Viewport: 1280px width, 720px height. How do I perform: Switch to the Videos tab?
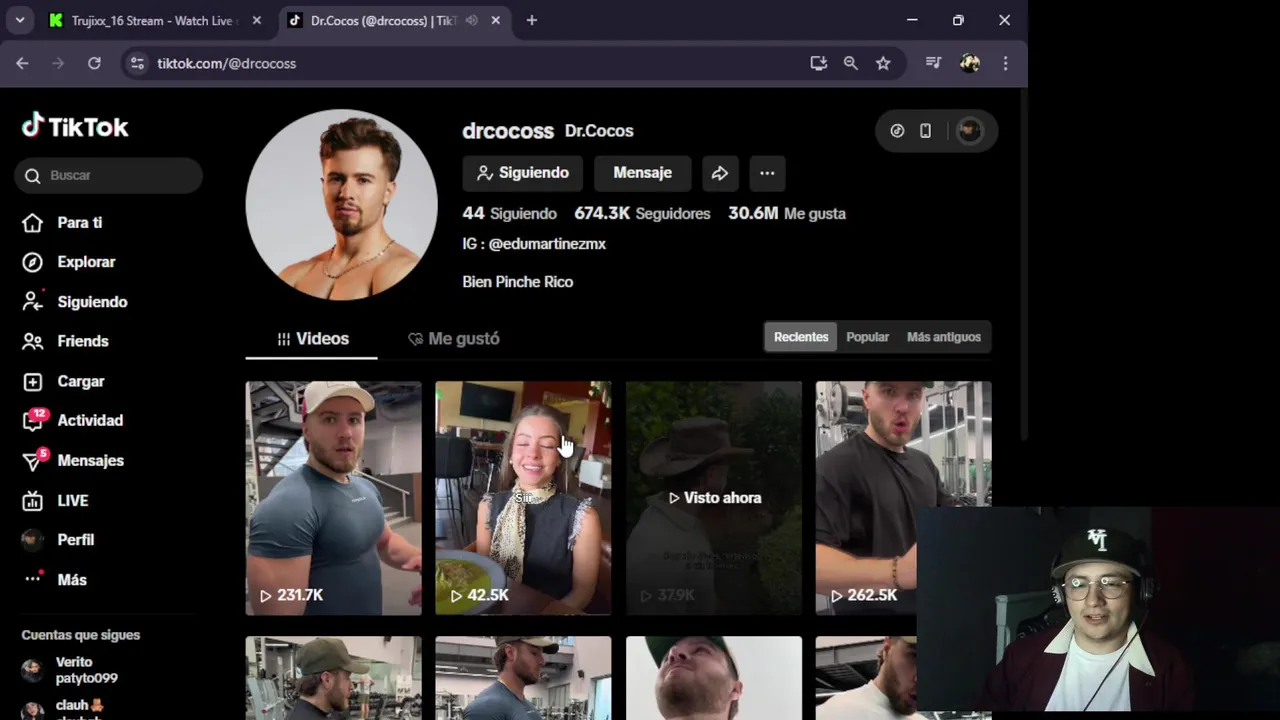(312, 339)
